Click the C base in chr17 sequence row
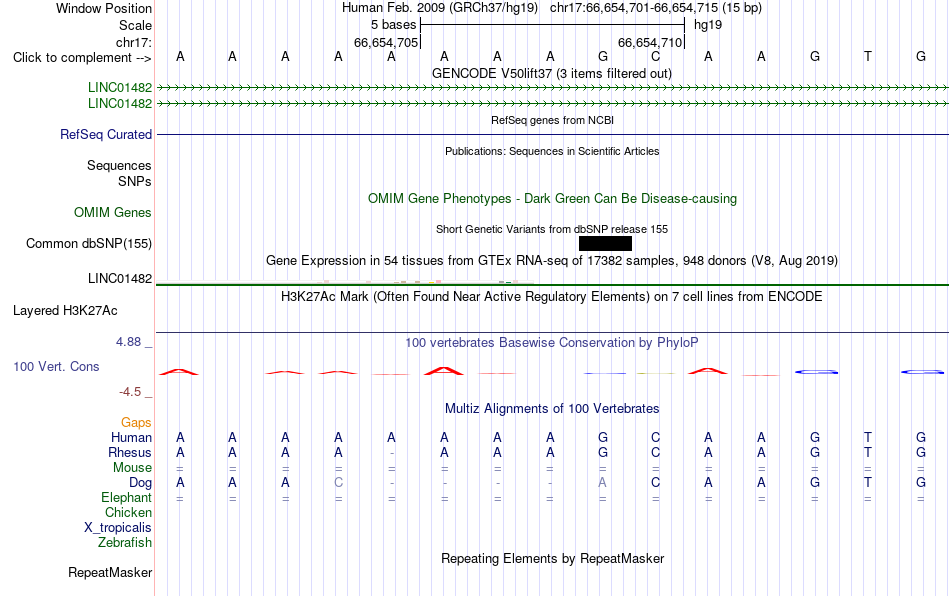 (656, 56)
